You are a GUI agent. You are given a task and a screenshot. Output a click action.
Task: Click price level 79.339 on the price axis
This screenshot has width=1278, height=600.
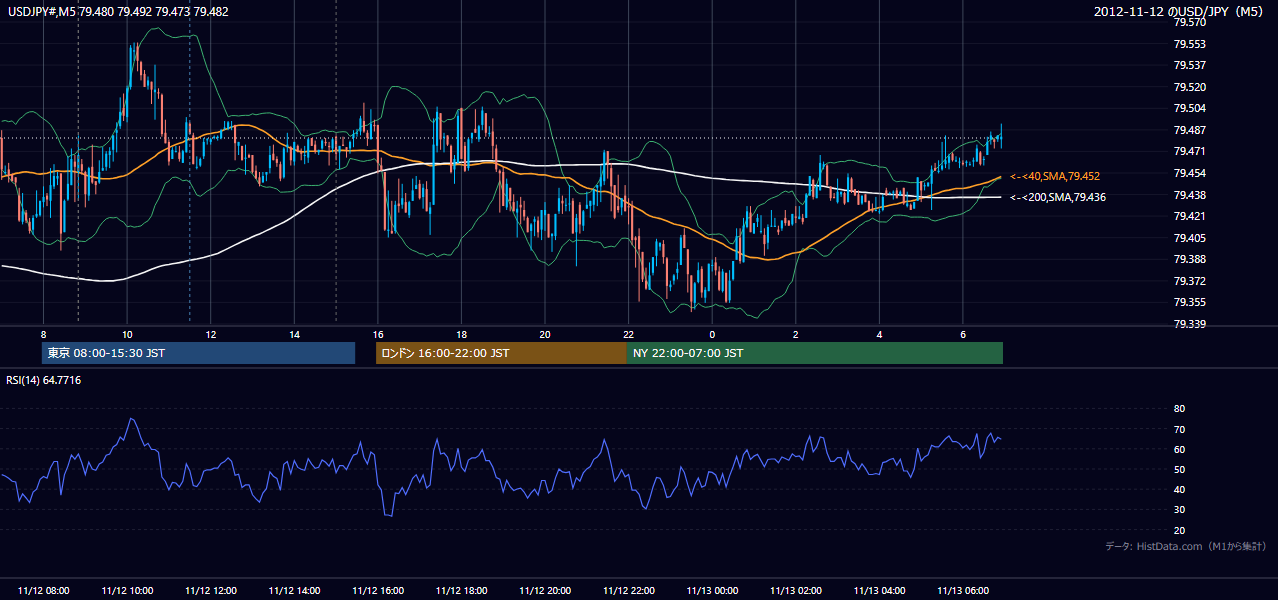coord(1189,324)
